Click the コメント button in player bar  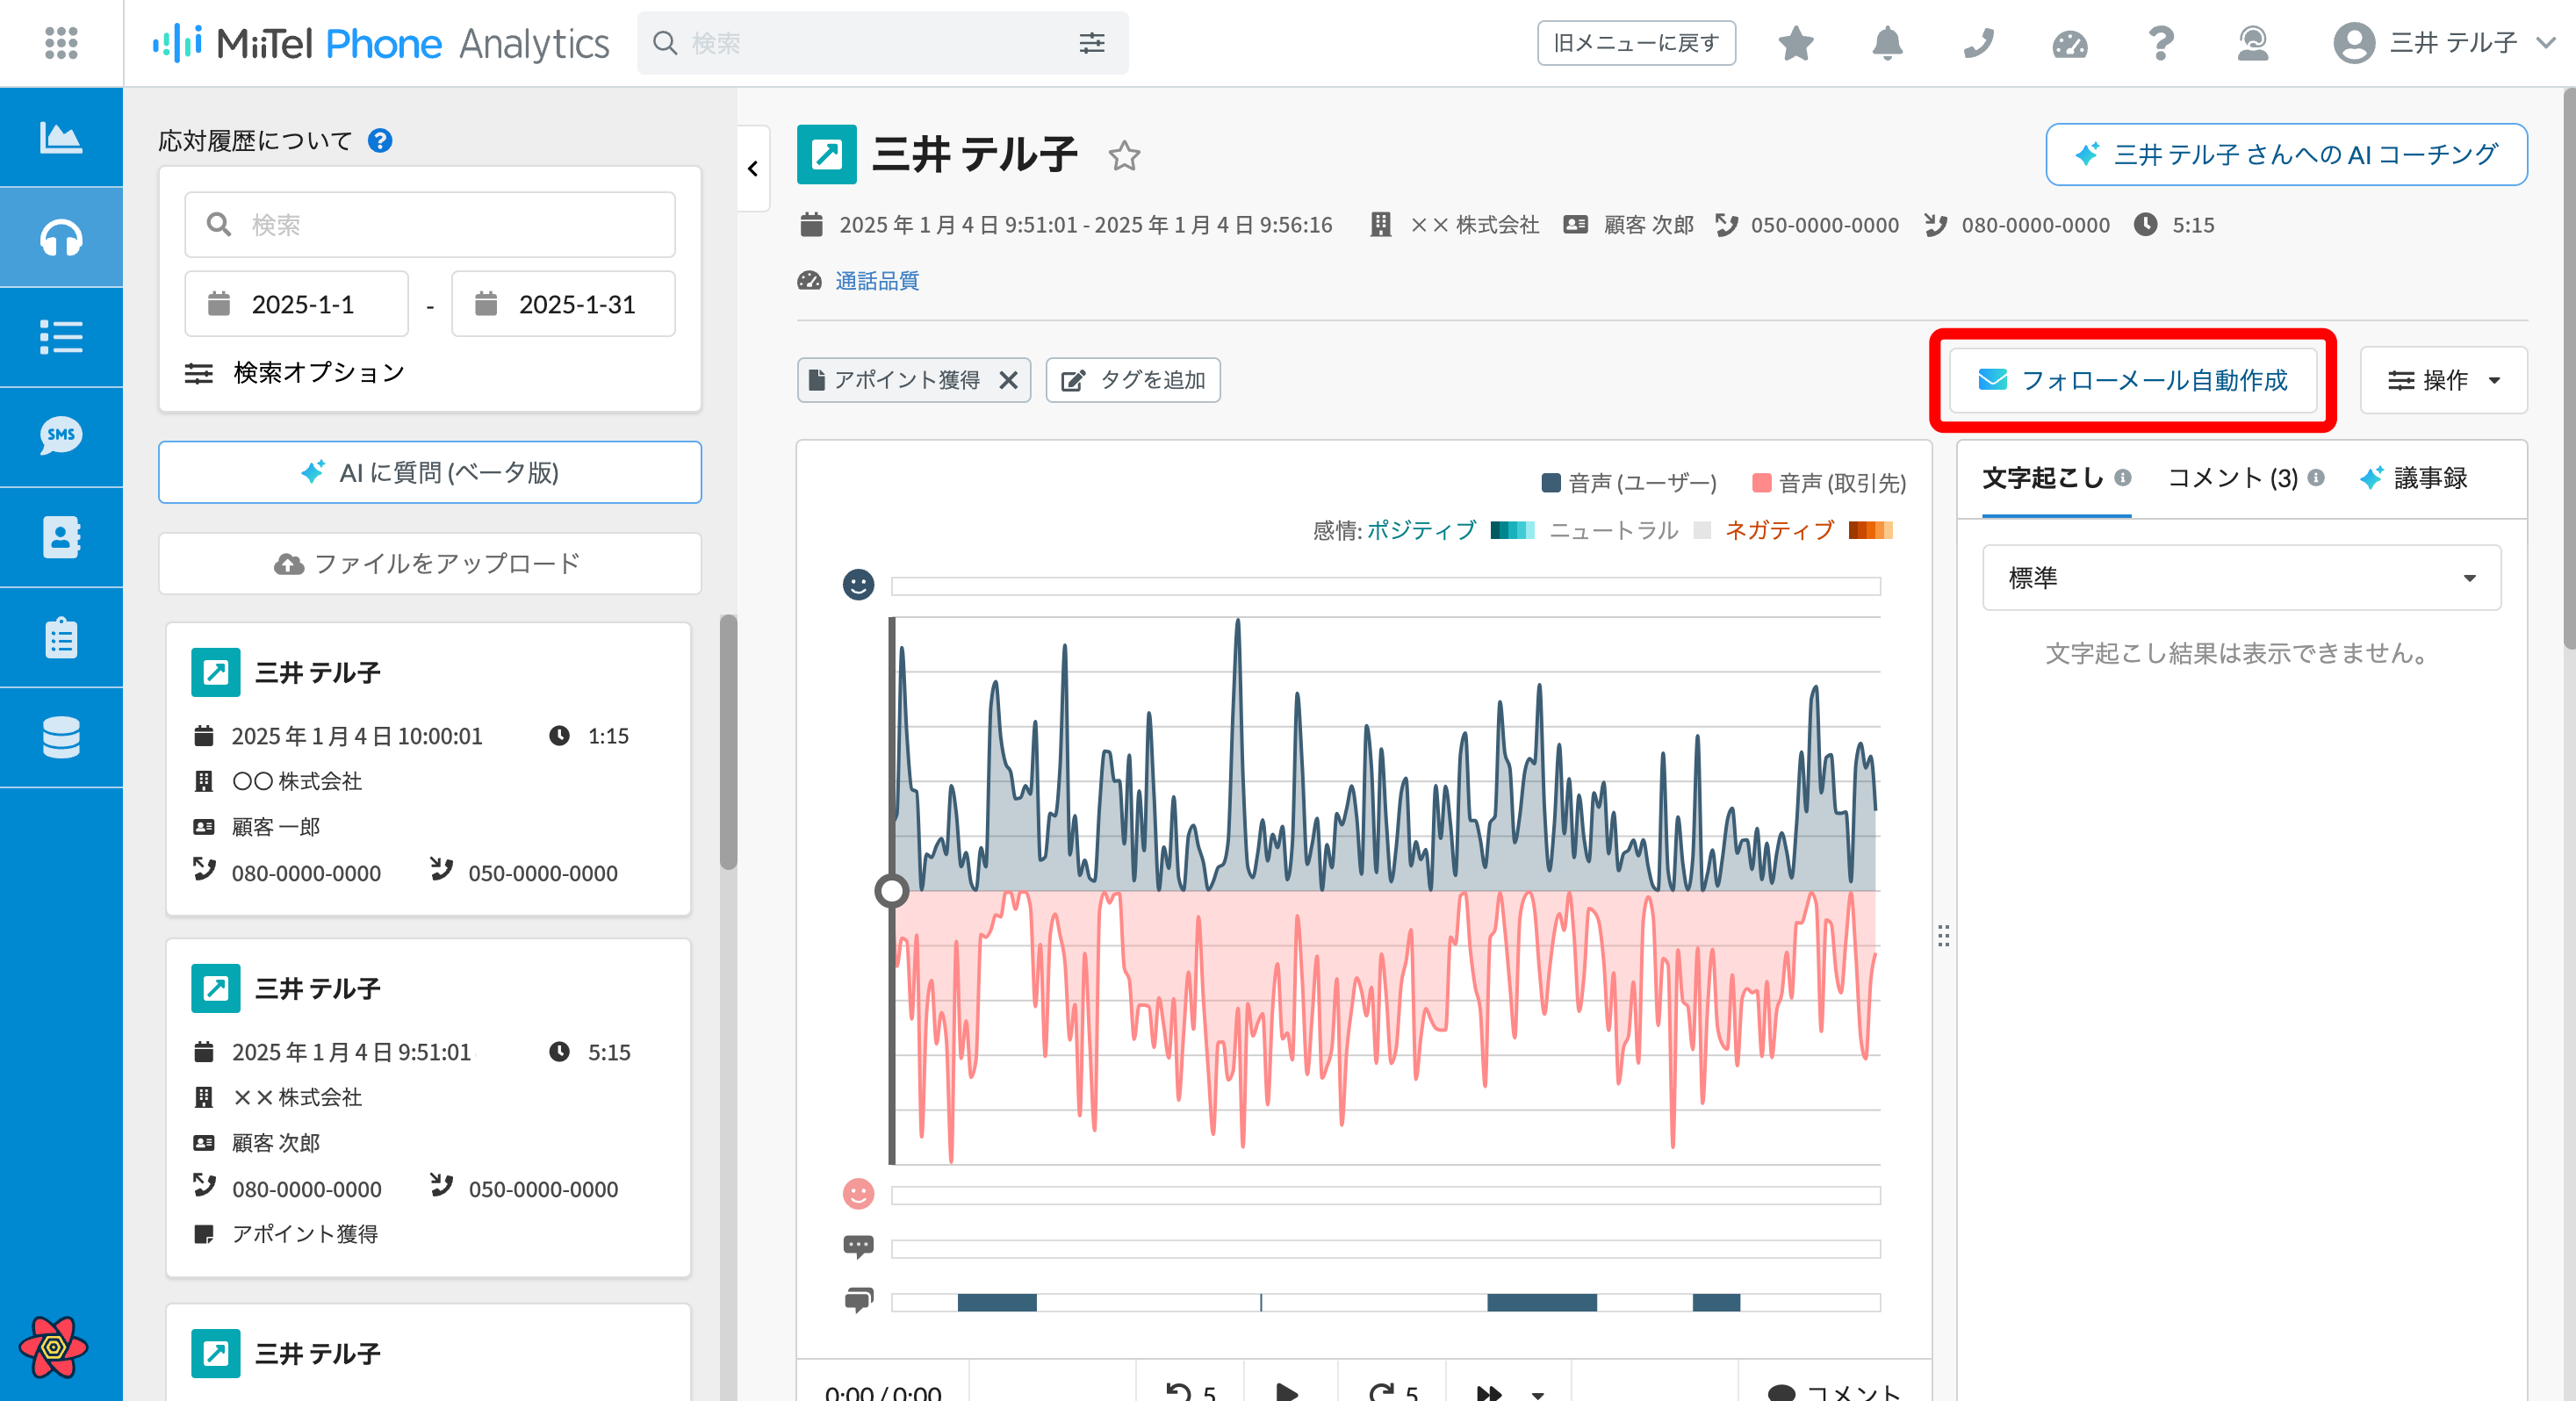(1835, 1391)
